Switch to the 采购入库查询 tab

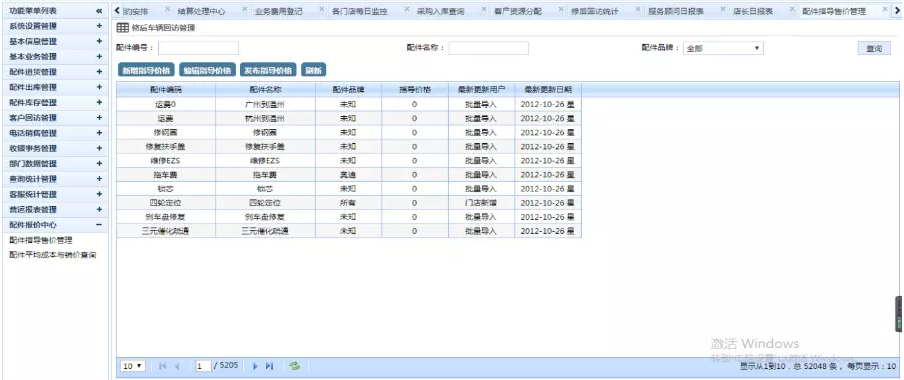tap(440, 11)
